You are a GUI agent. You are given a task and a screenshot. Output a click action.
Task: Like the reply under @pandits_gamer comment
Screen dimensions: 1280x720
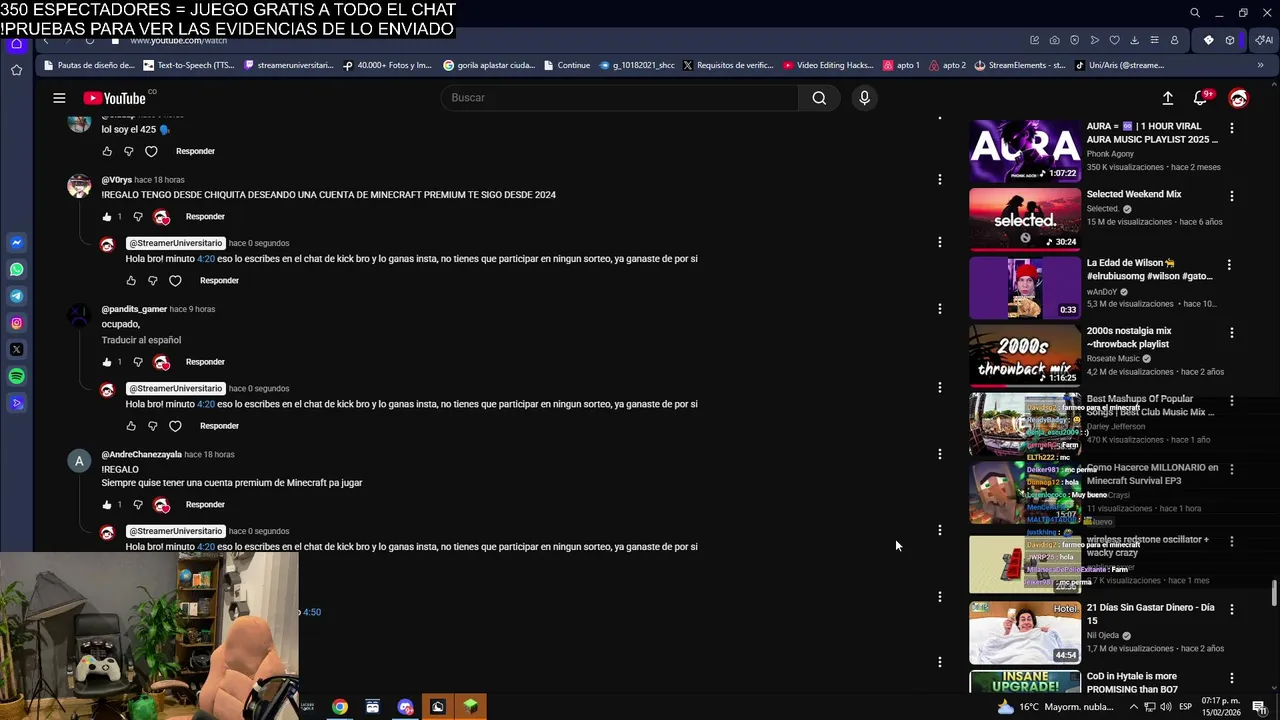pyautogui.click(x=131, y=426)
